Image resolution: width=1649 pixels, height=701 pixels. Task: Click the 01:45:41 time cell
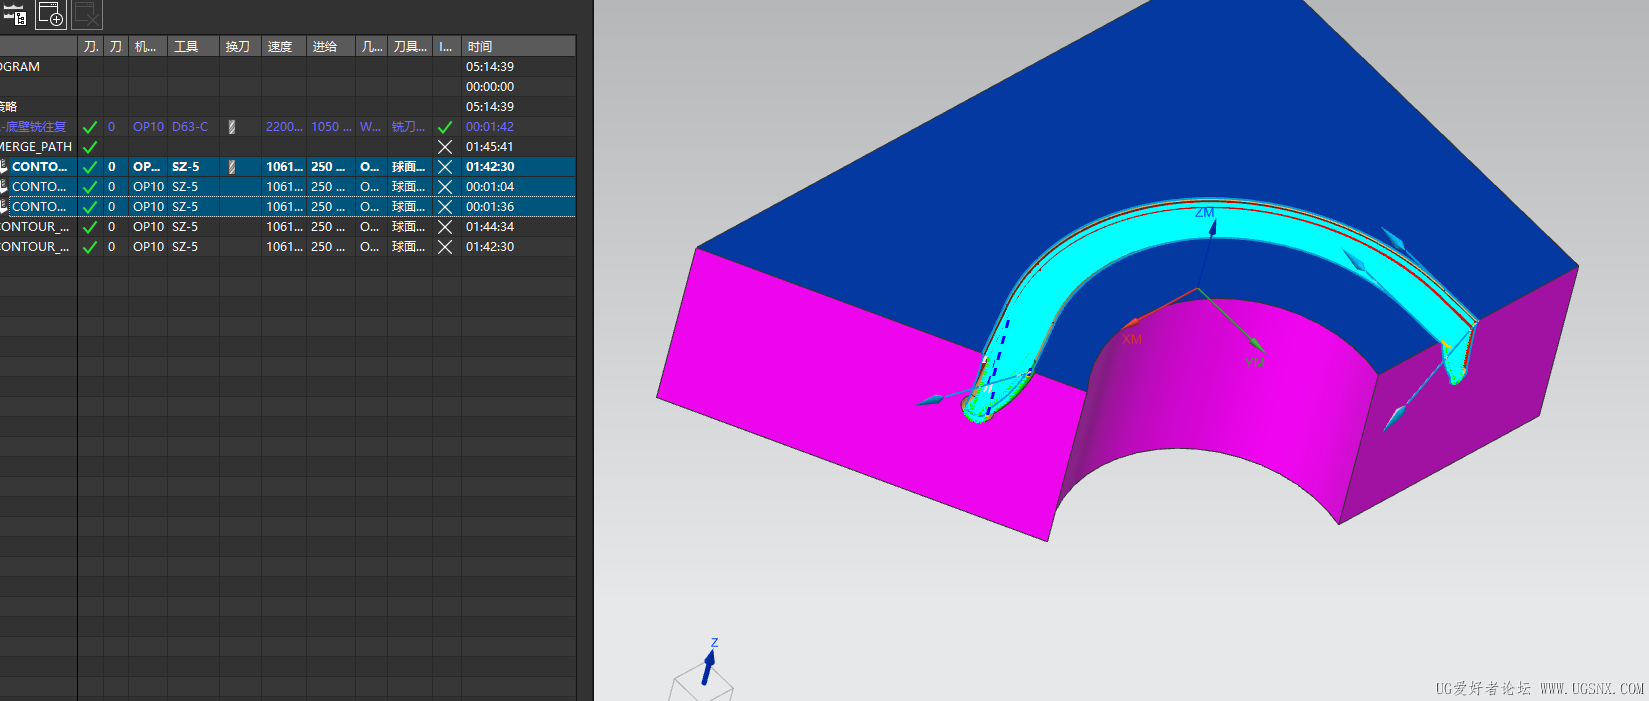click(490, 147)
